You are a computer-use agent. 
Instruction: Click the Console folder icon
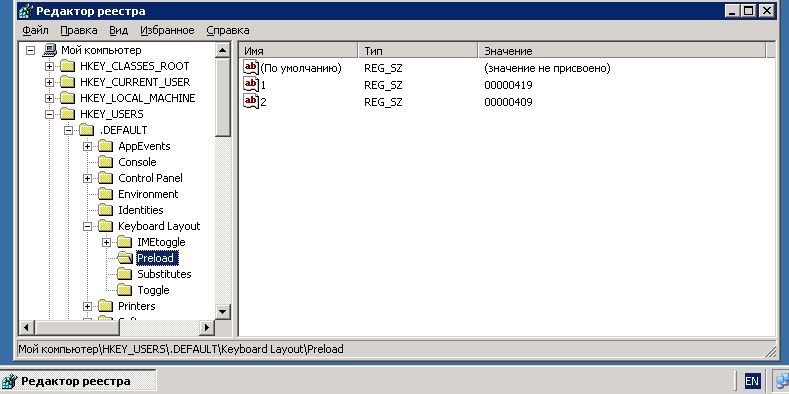(x=106, y=162)
